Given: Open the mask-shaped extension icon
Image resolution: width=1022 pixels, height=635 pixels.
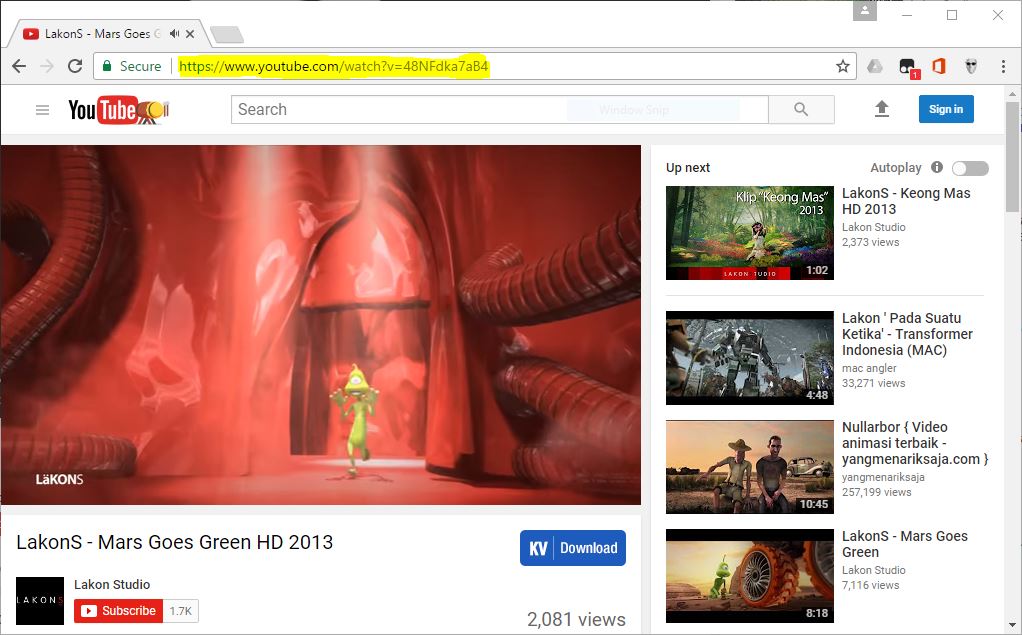Looking at the screenshot, I should (x=971, y=66).
